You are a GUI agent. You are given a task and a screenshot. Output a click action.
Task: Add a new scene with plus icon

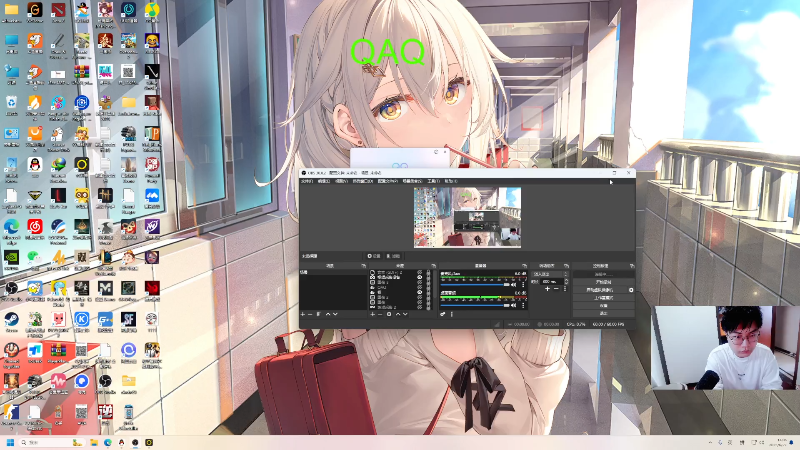pyautogui.click(x=303, y=314)
